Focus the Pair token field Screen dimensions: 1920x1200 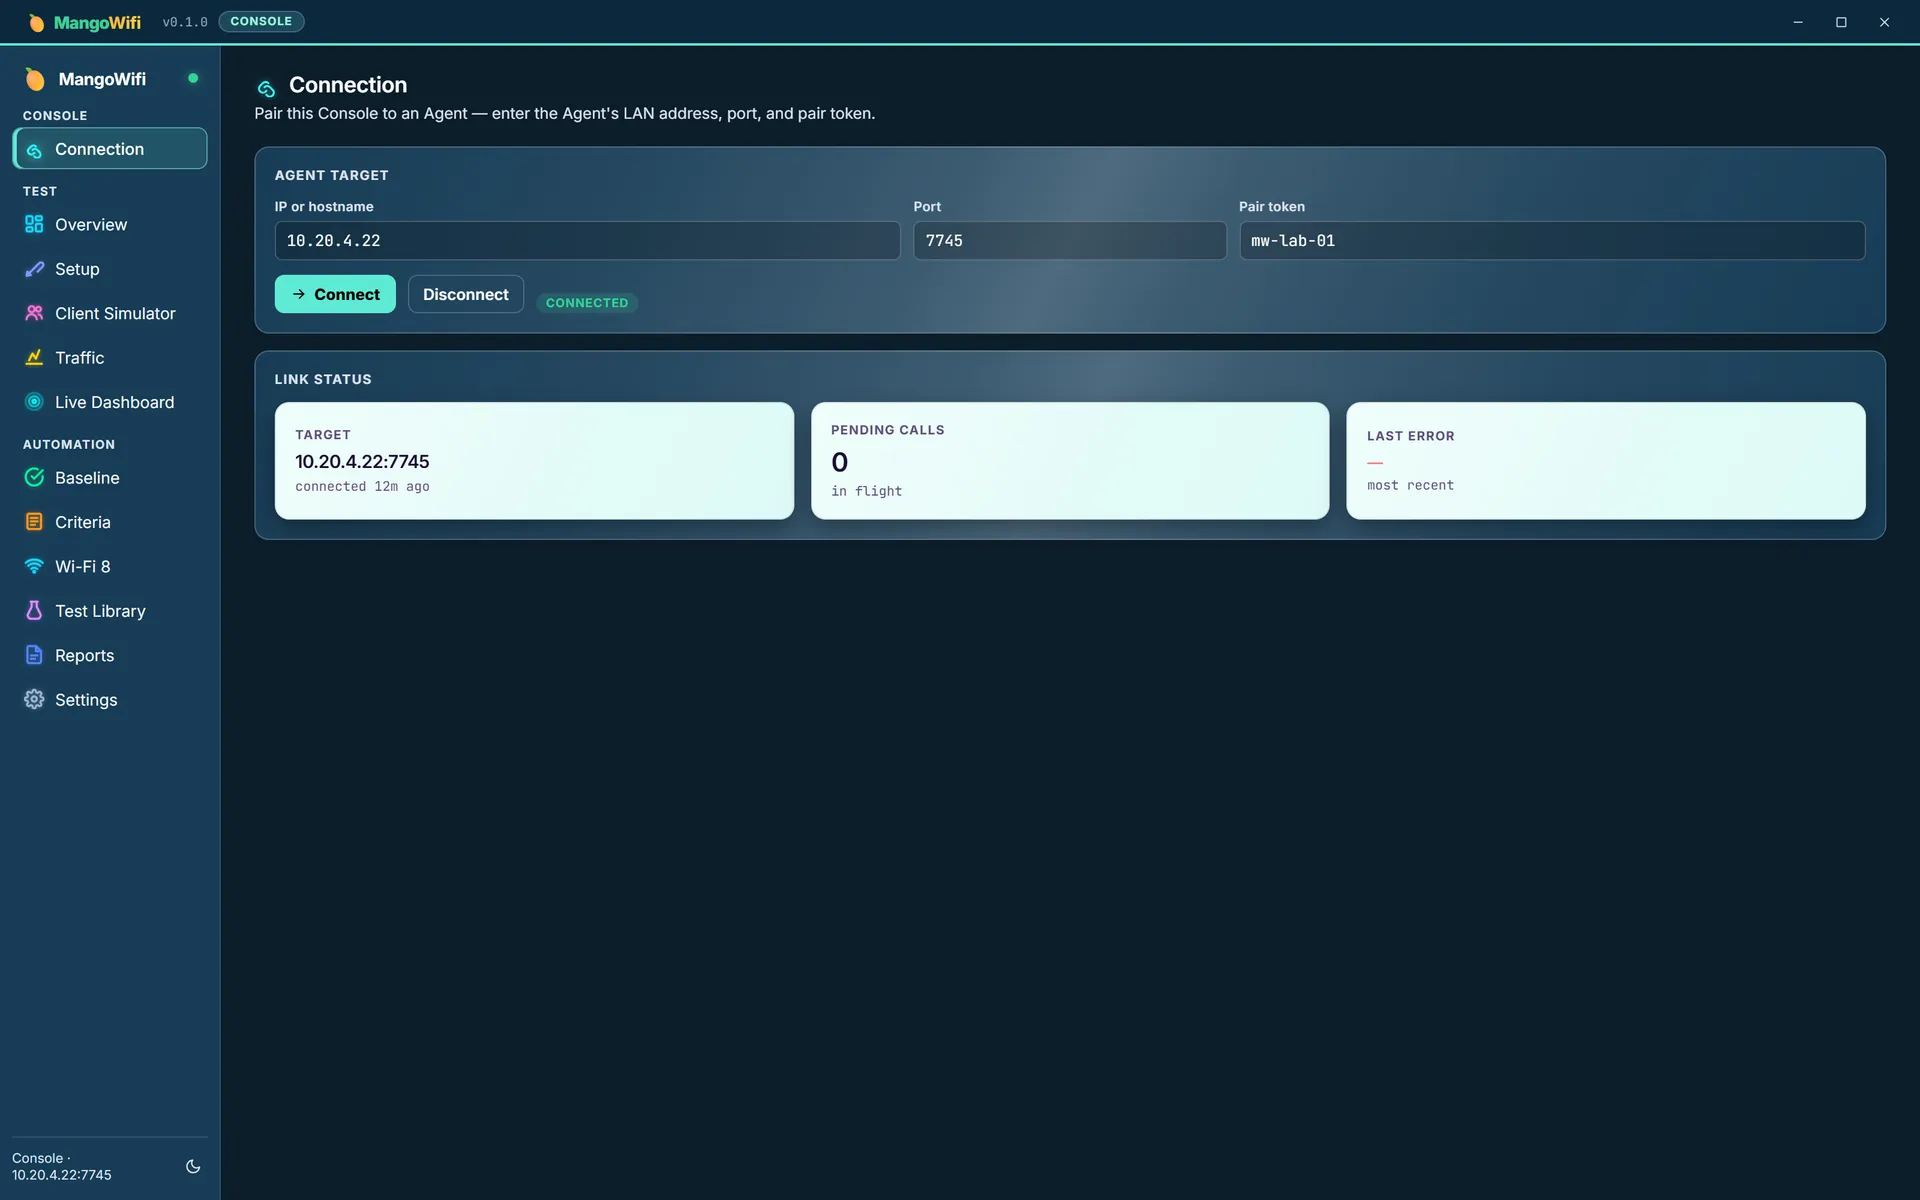[1552, 241]
